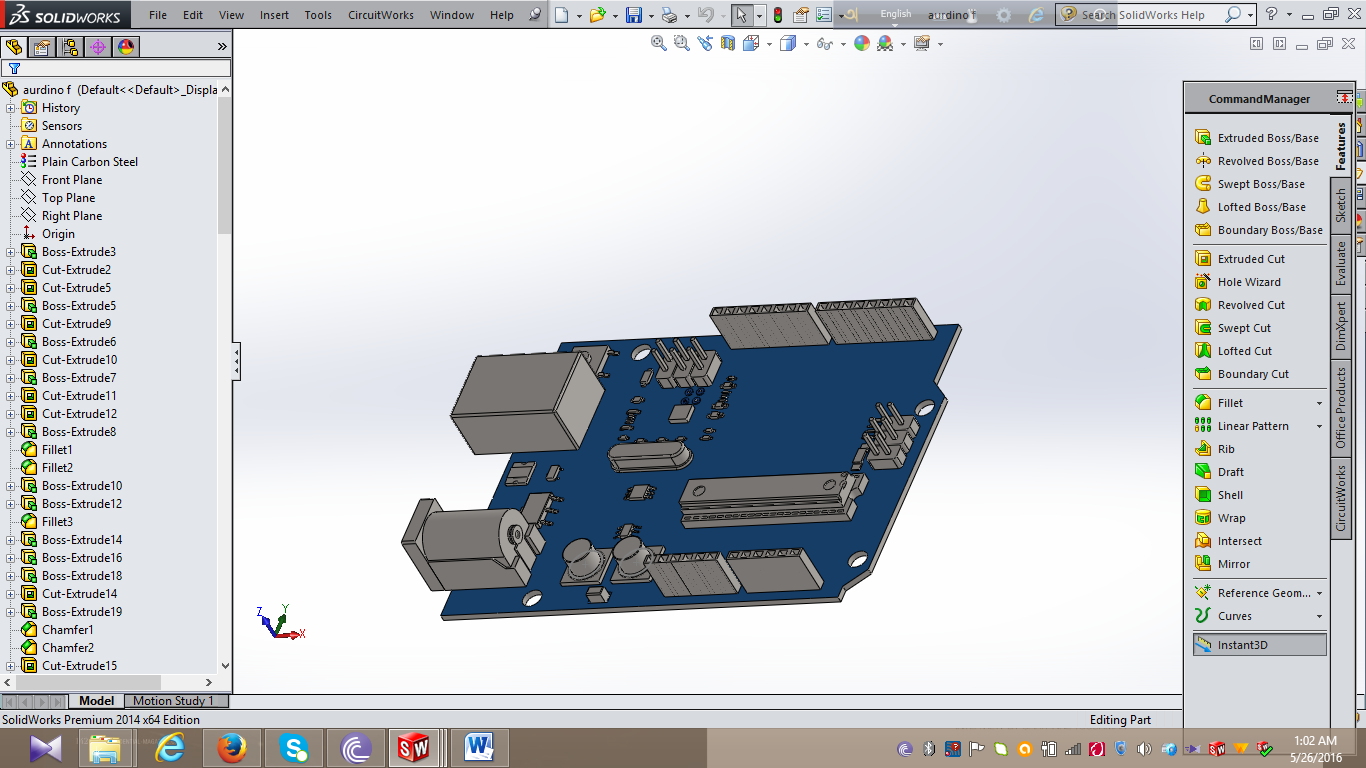Image resolution: width=1366 pixels, height=768 pixels.
Task: Expand the Boss-Extrude19 feature node
Action: 11,612
